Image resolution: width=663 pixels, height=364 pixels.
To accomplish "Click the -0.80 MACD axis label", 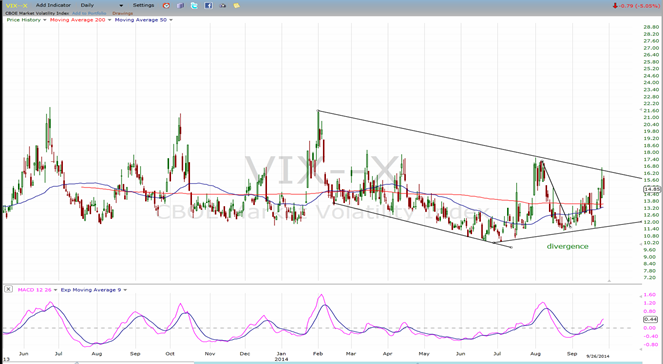I will [x=650, y=345].
